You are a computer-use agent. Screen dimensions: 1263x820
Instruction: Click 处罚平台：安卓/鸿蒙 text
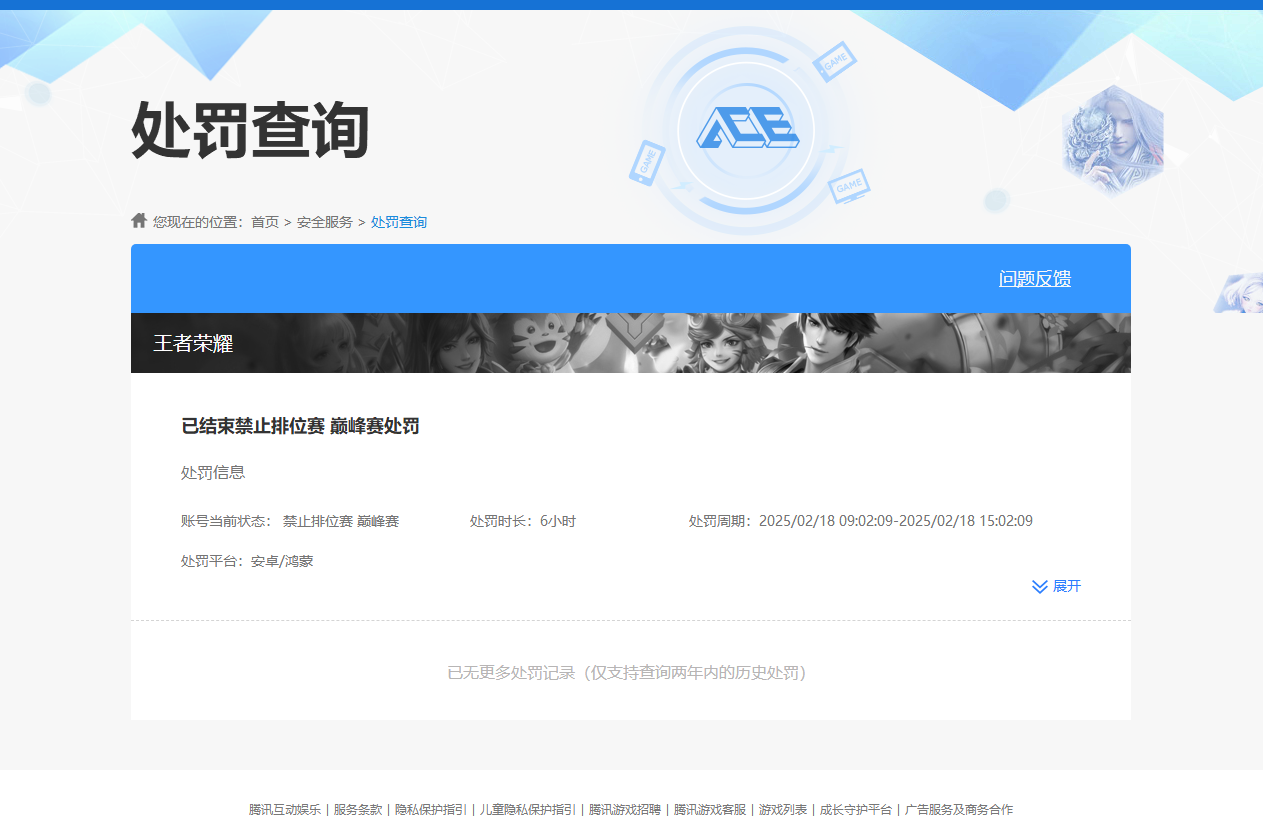point(247,561)
